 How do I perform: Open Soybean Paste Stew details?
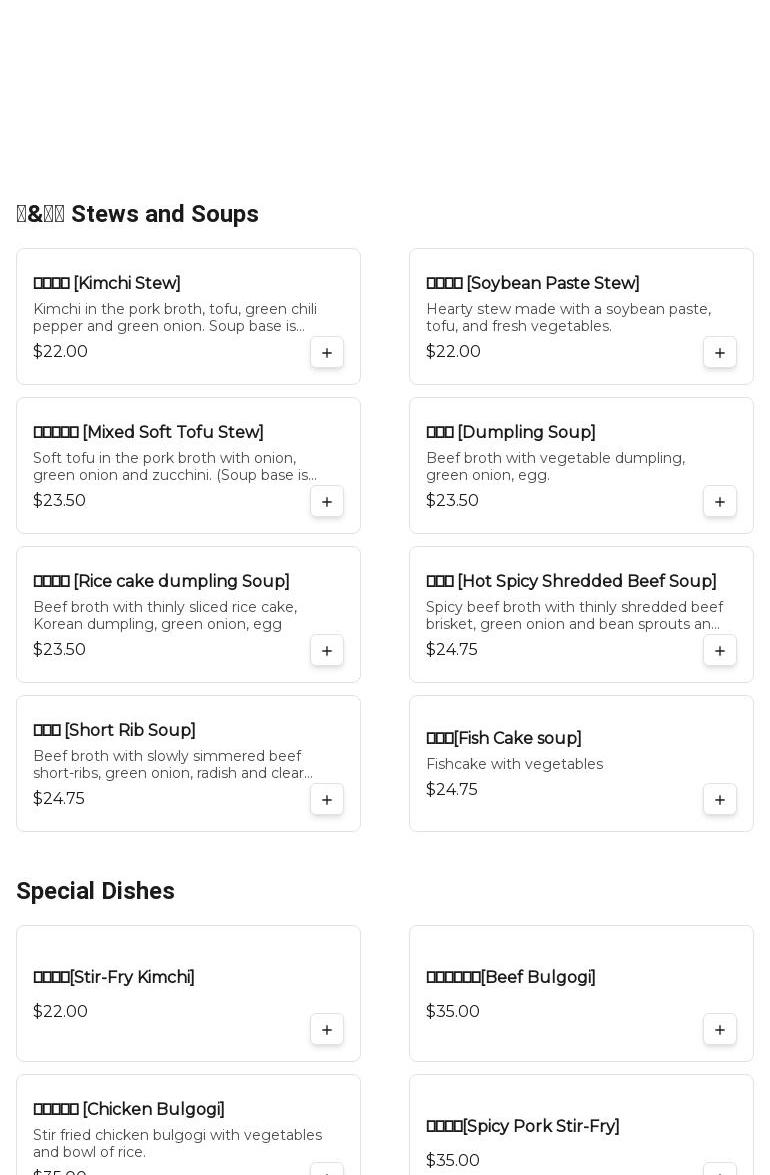(x=532, y=284)
